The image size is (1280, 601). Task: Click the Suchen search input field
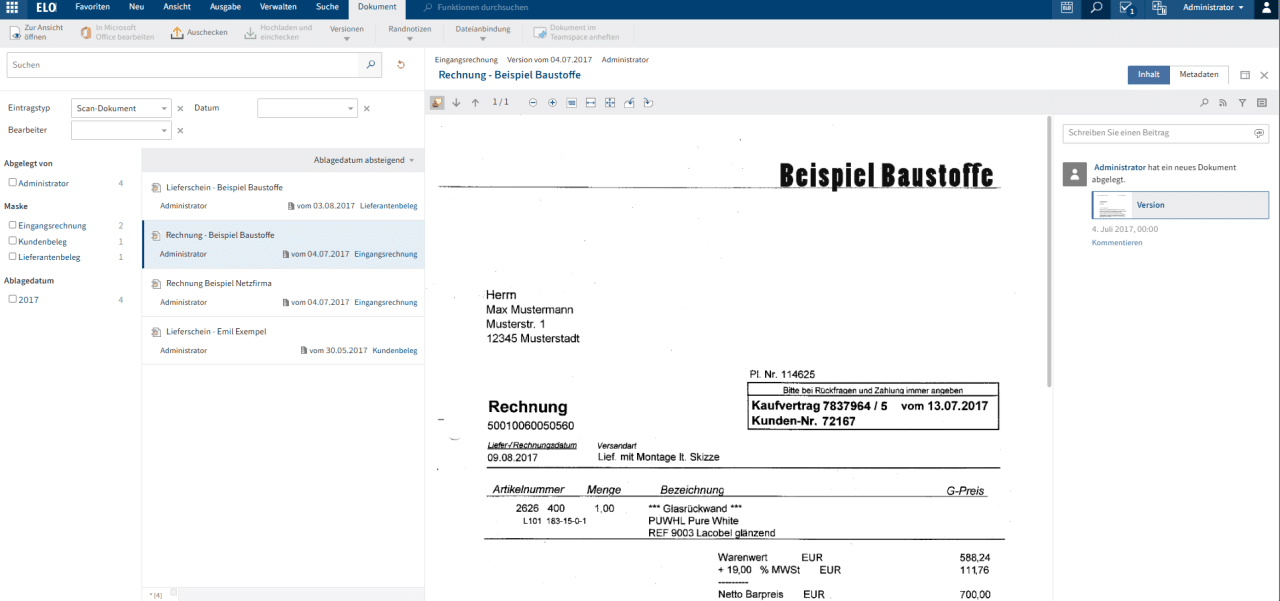pos(183,65)
